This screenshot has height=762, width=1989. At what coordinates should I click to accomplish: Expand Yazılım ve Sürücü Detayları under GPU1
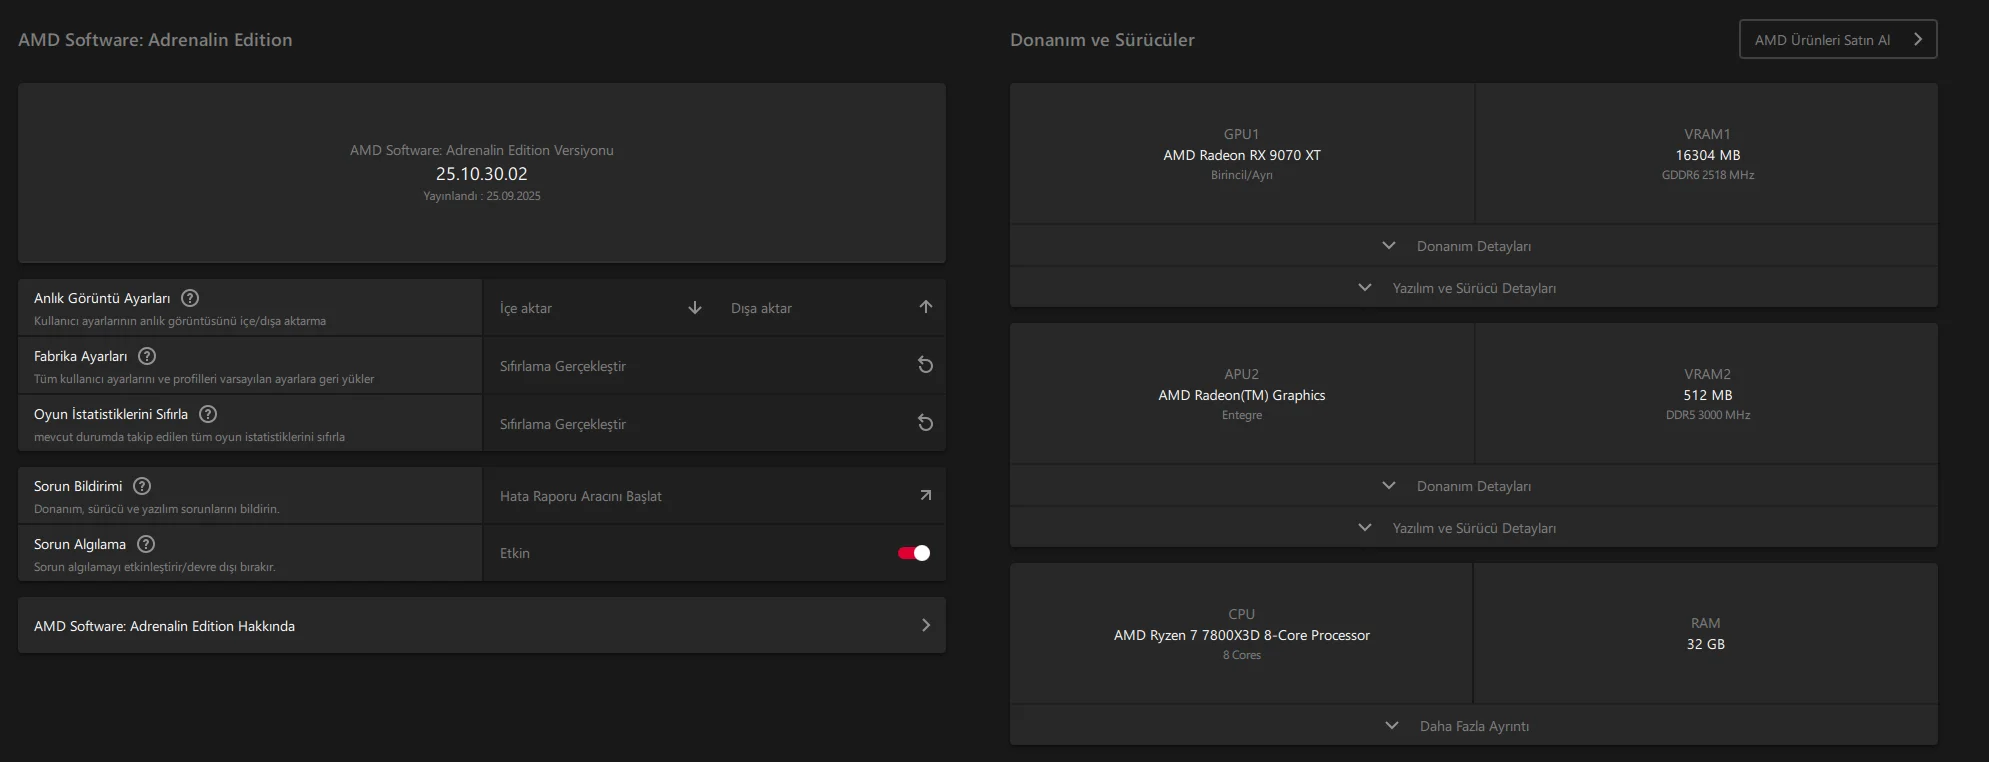tap(1474, 288)
